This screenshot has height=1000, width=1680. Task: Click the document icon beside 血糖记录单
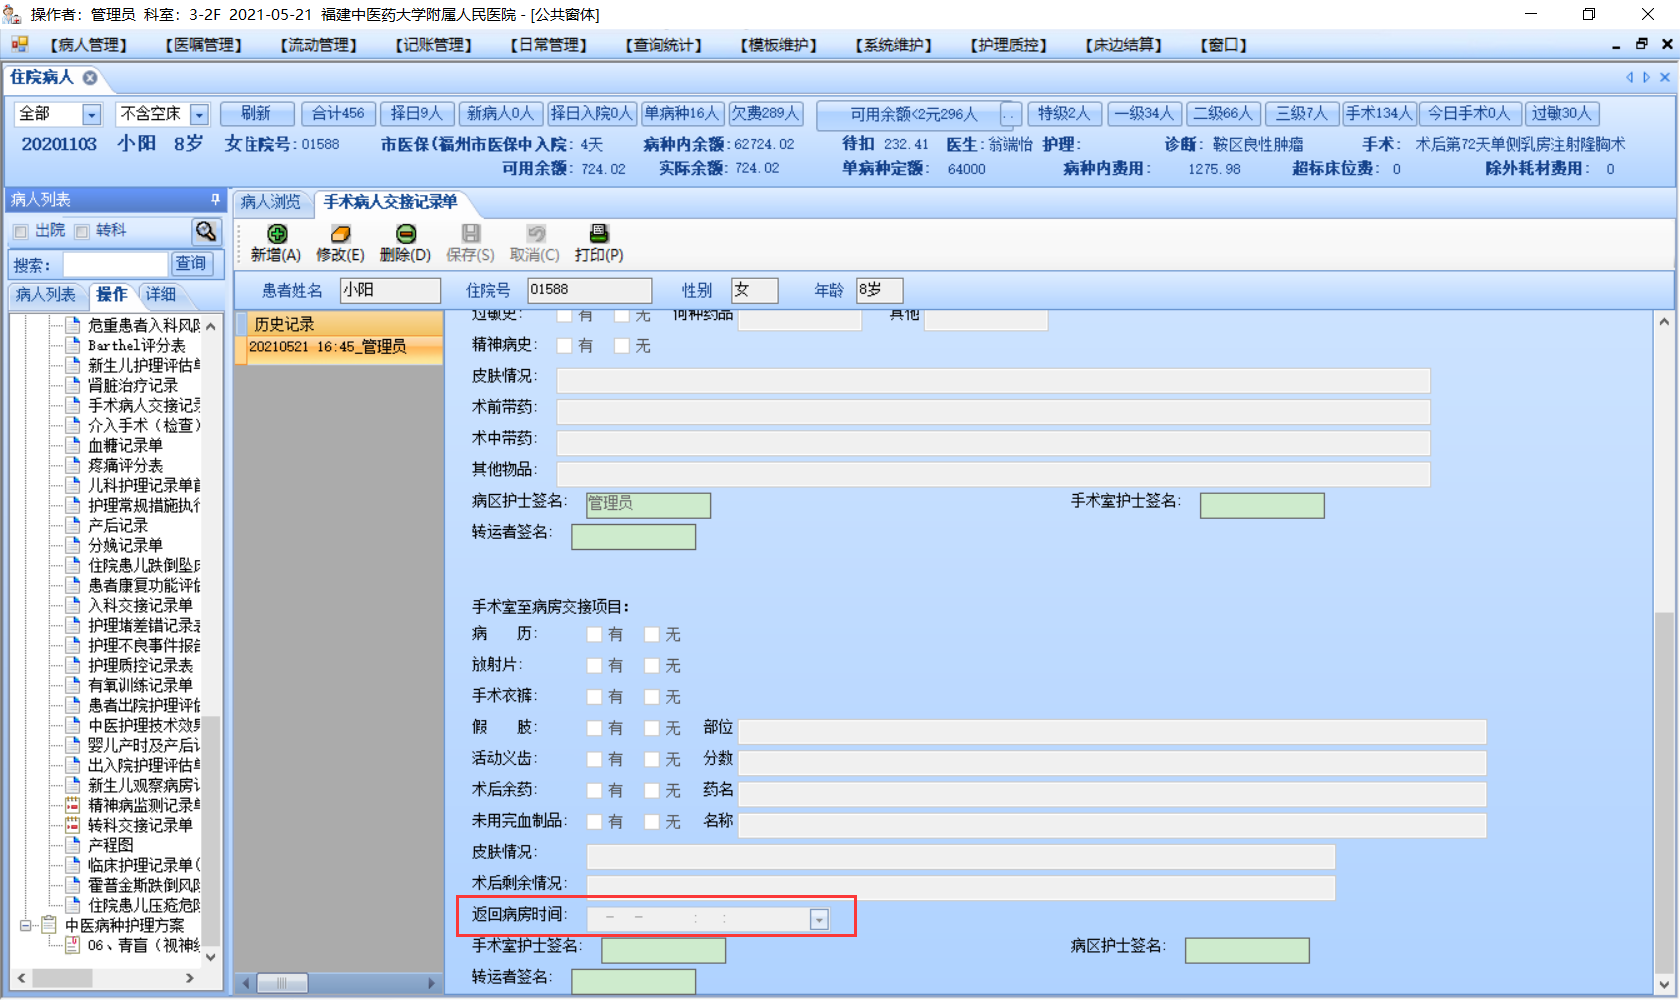(x=72, y=445)
